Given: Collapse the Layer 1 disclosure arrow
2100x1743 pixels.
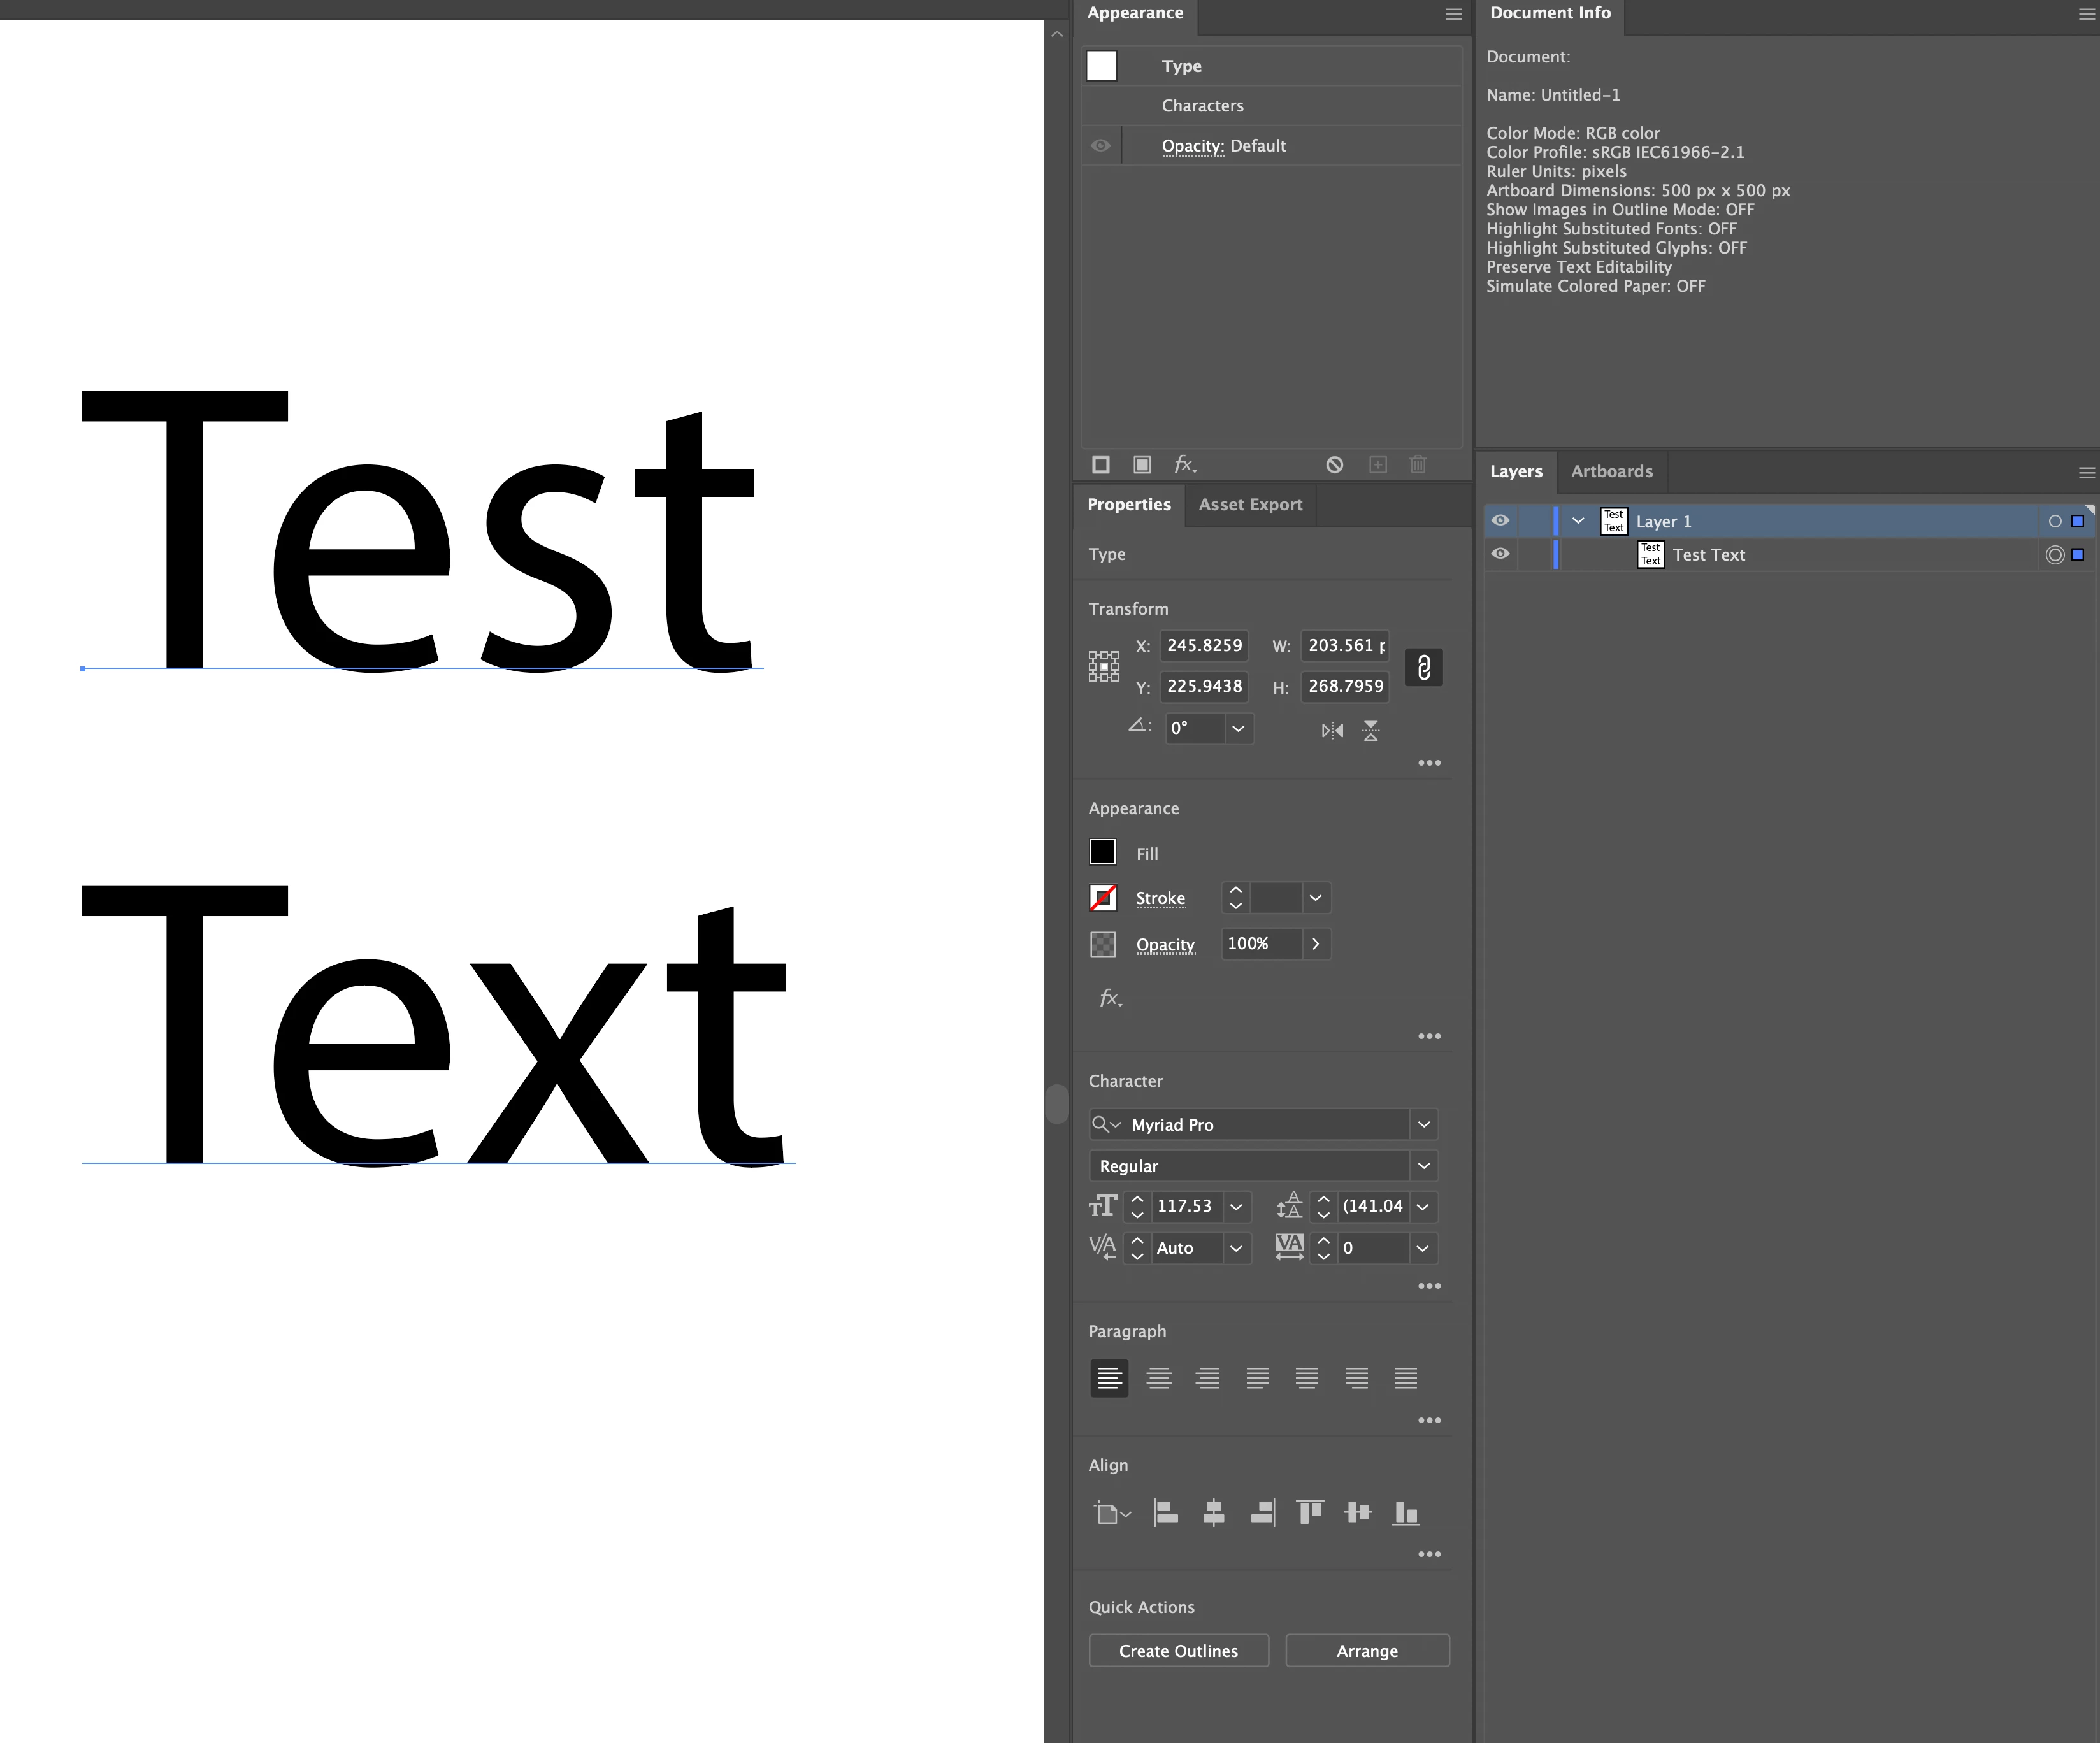Looking at the screenshot, I should click(1578, 520).
